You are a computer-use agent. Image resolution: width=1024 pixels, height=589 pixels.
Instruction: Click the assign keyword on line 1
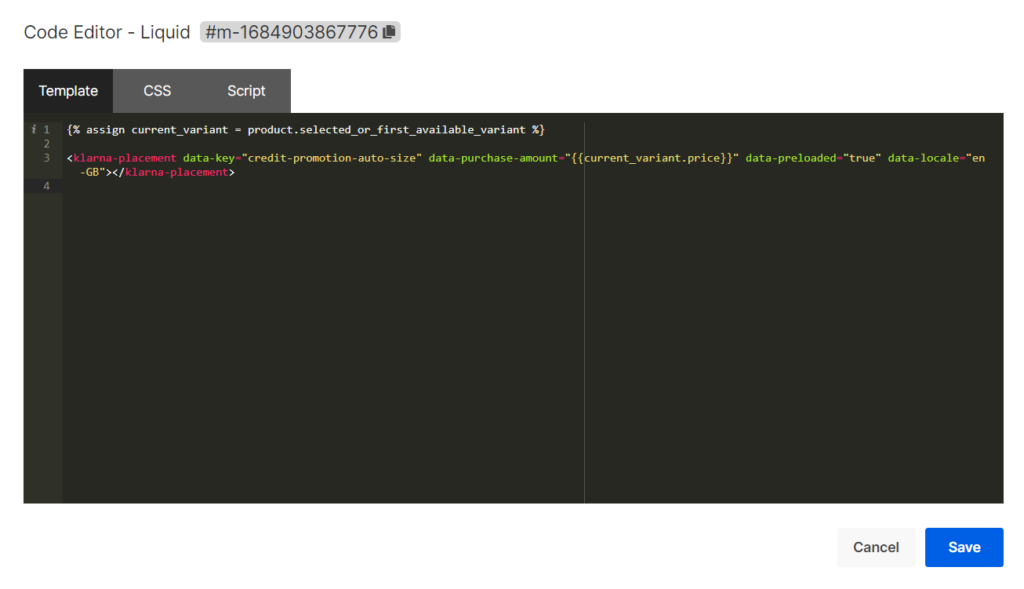[106, 130]
